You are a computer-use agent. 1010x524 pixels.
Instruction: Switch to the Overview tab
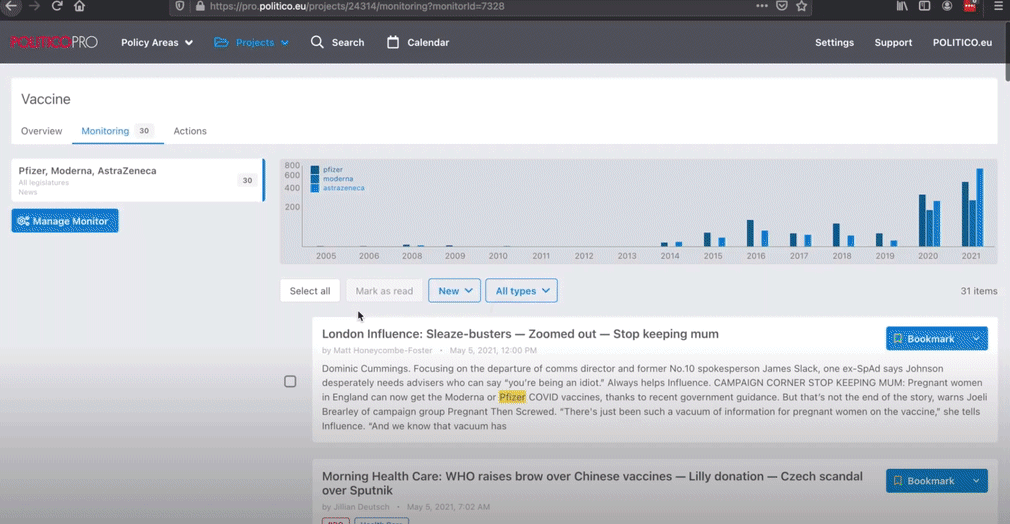pos(41,131)
